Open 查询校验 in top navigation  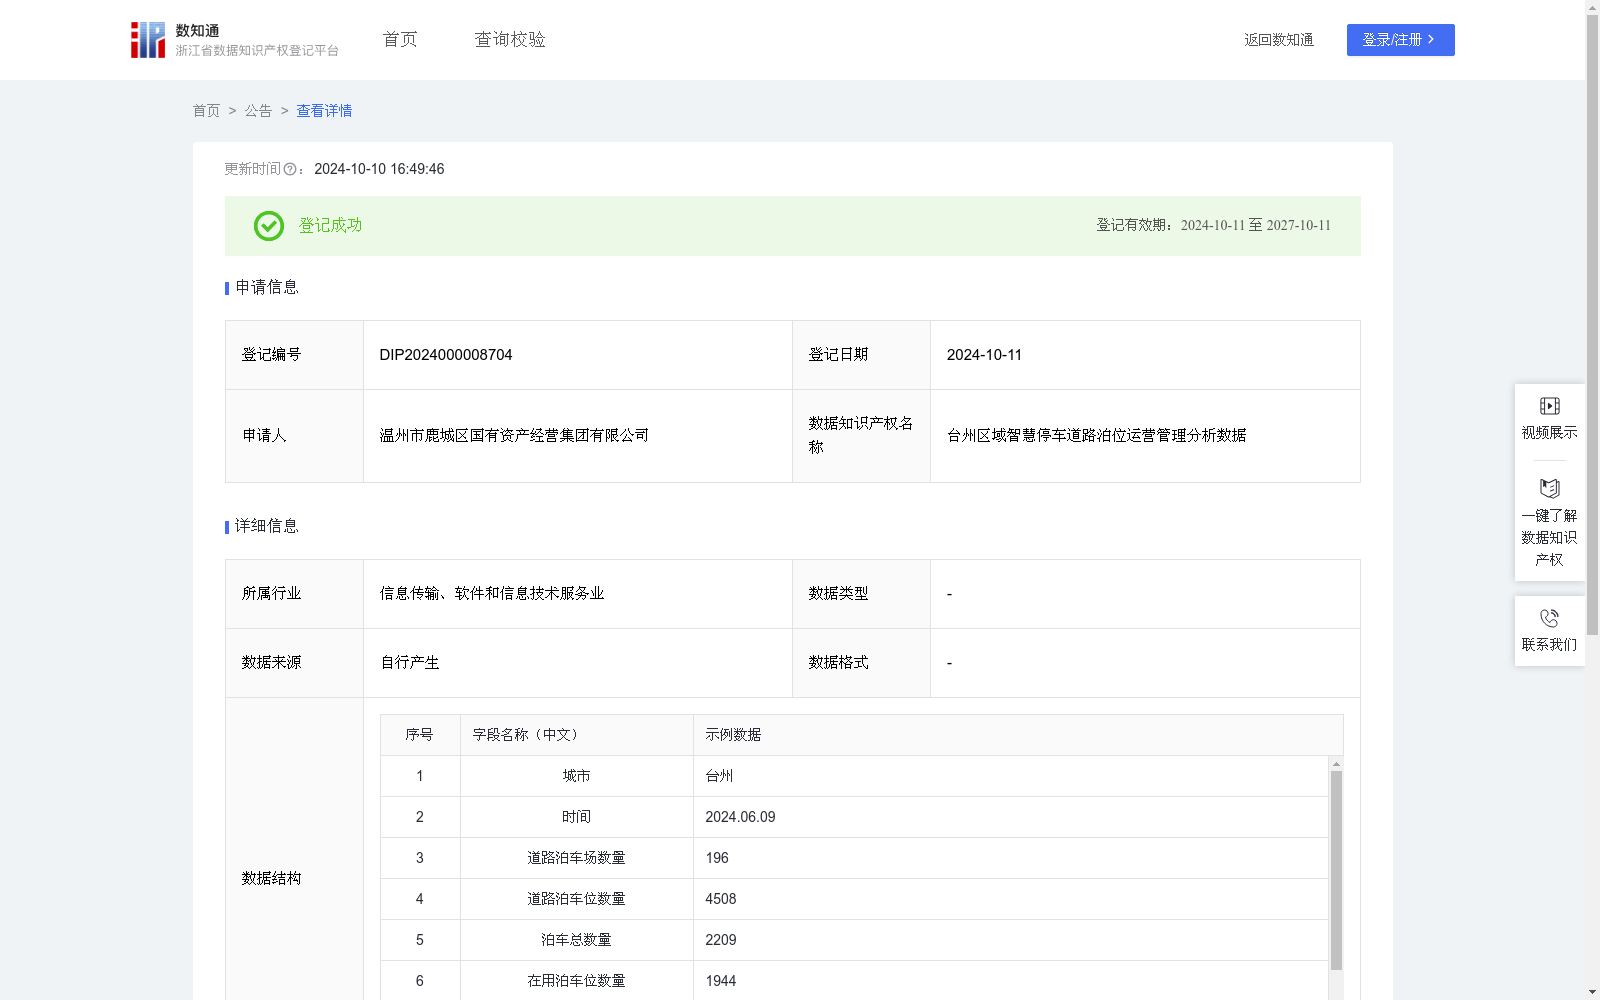click(510, 40)
